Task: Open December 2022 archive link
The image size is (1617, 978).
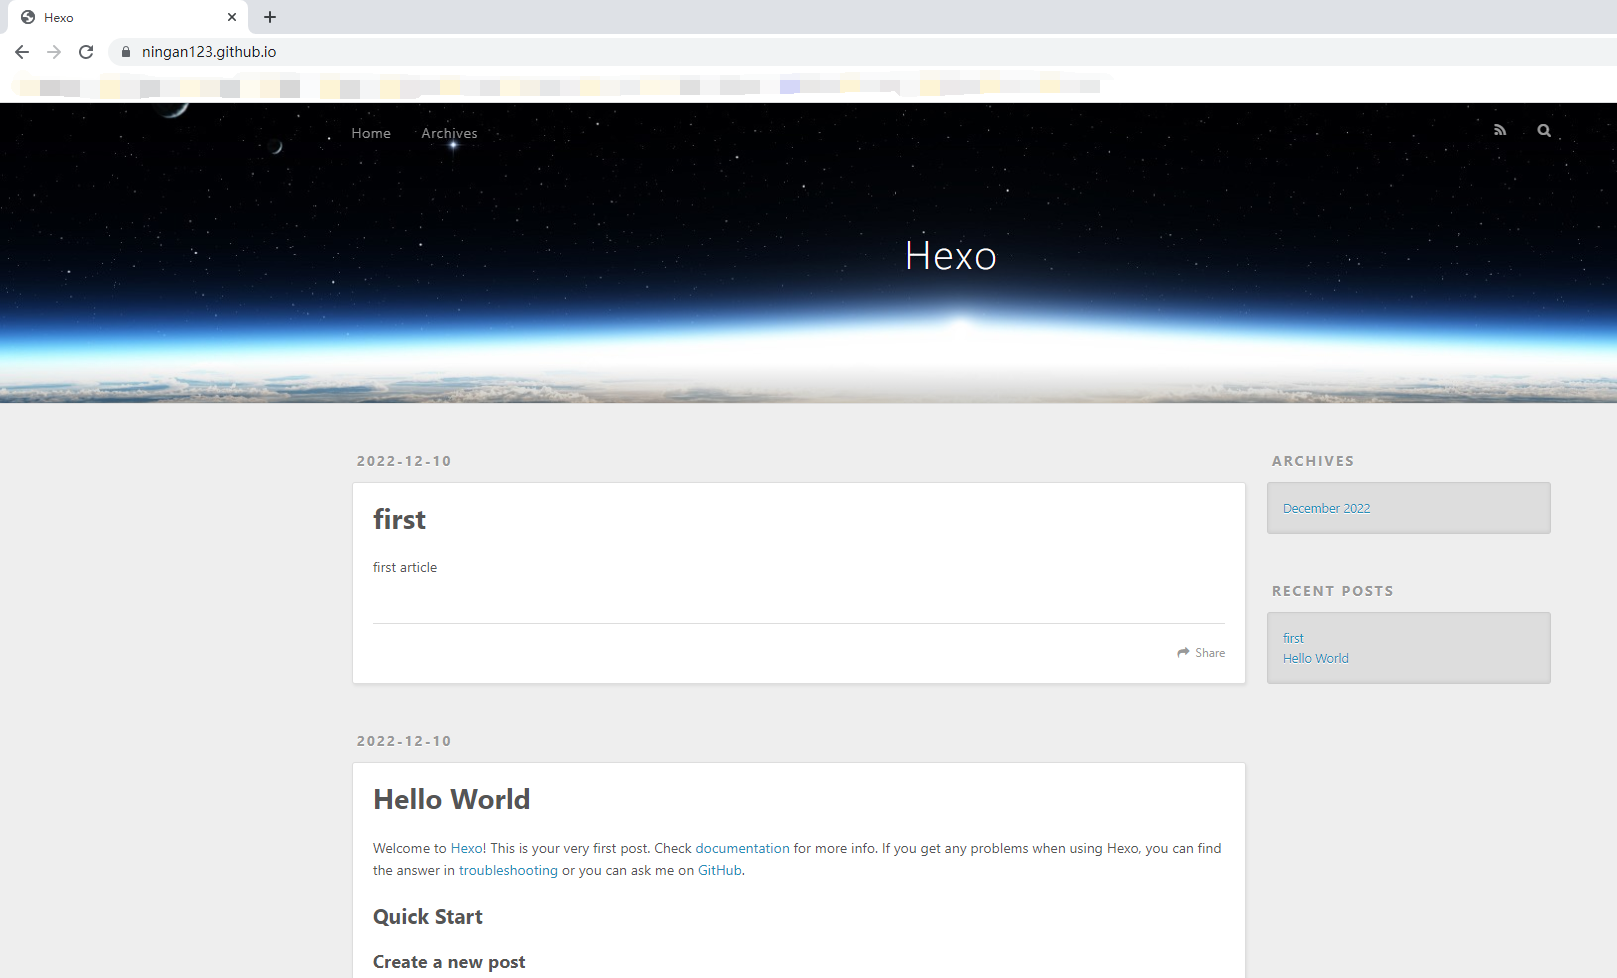Action: click(x=1327, y=508)
